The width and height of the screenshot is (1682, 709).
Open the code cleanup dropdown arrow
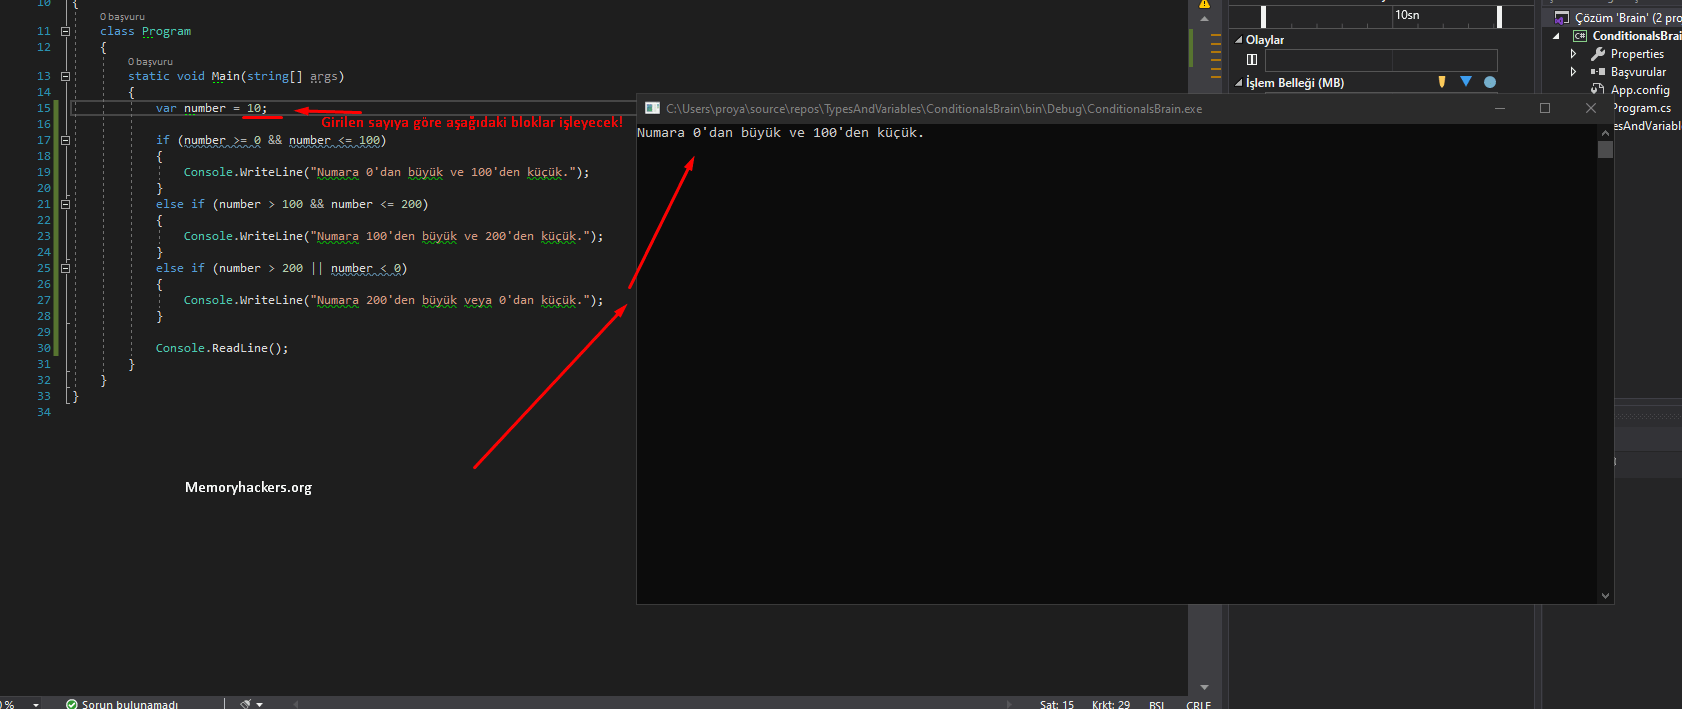click(x=260, y=704)
